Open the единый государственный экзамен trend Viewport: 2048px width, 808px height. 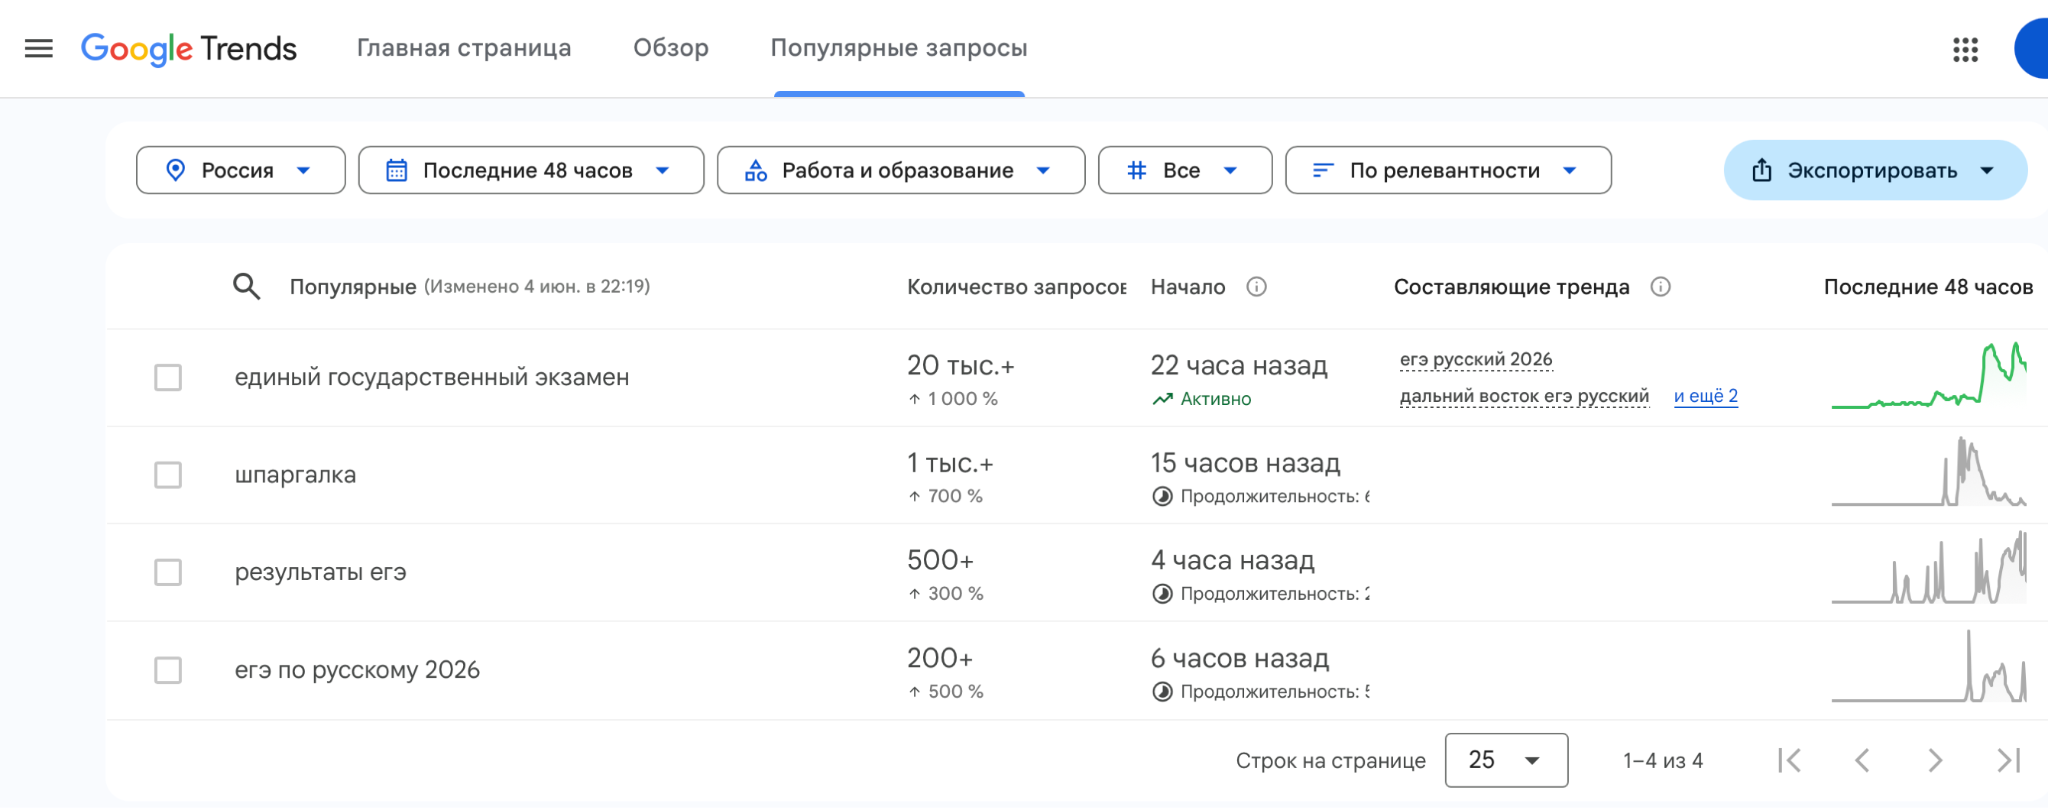[432, 377]
